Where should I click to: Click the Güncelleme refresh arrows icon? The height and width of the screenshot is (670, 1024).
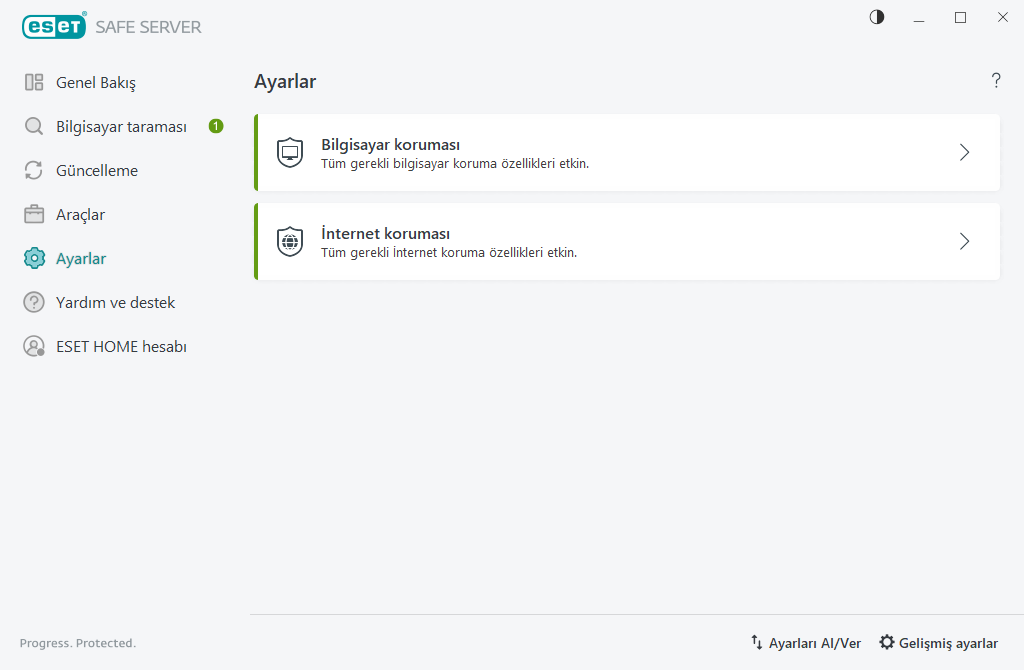[34, 170]
